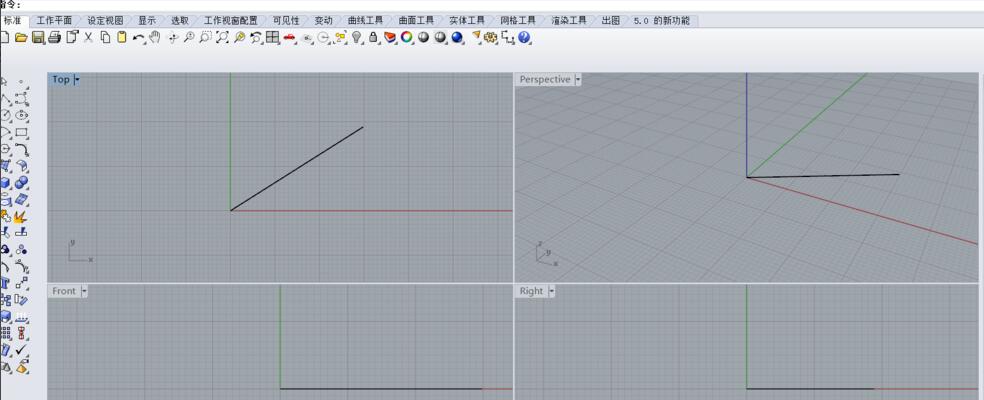984x400 pixels.
Task: Select the Zoom Window icon
Action: [x=205, y=38]
